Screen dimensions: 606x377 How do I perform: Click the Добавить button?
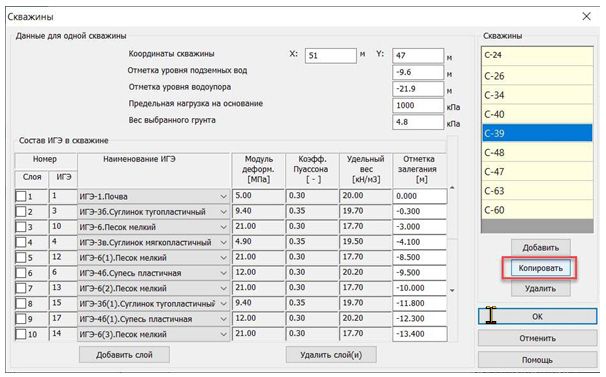(540, 247)
